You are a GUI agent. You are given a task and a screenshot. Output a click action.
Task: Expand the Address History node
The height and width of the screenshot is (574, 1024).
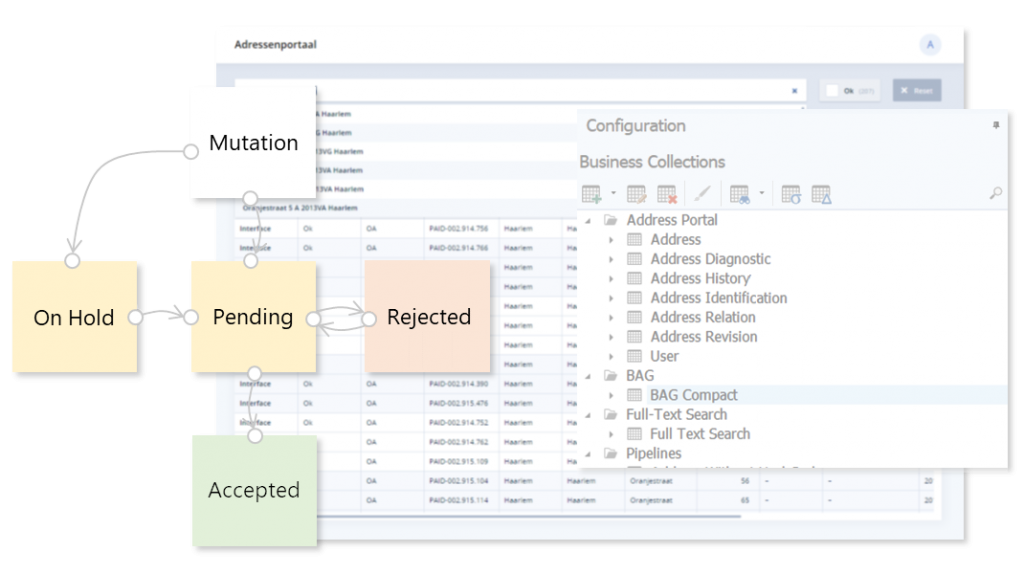point(611,279)
